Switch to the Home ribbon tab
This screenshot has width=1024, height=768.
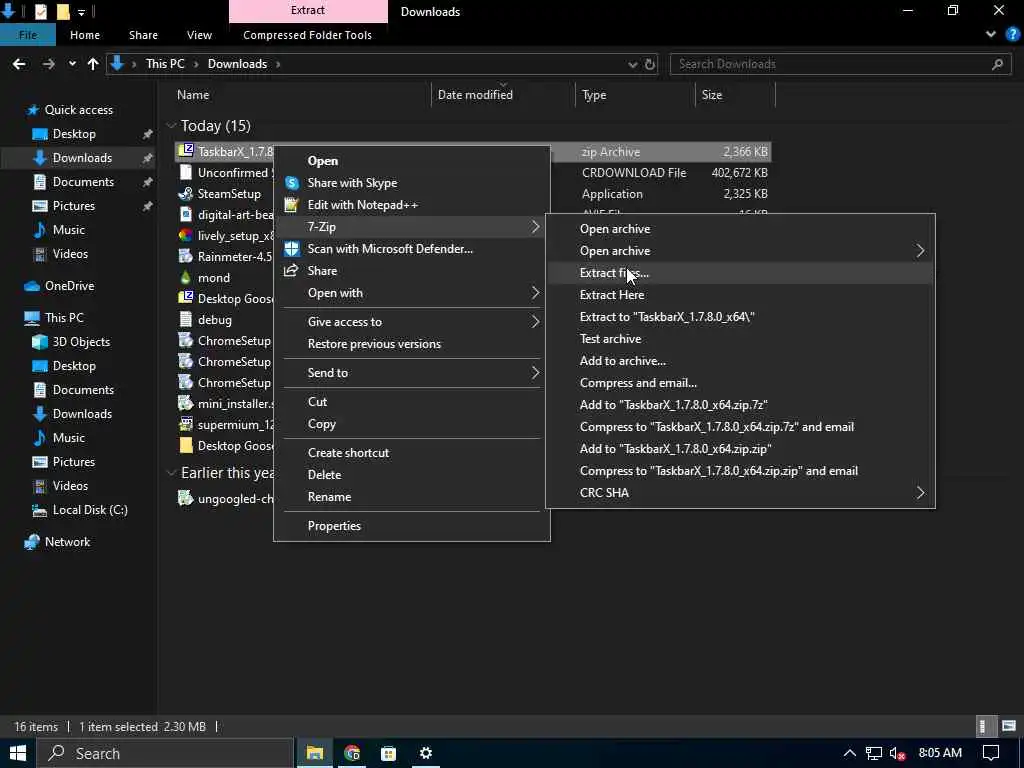[85, 35]
